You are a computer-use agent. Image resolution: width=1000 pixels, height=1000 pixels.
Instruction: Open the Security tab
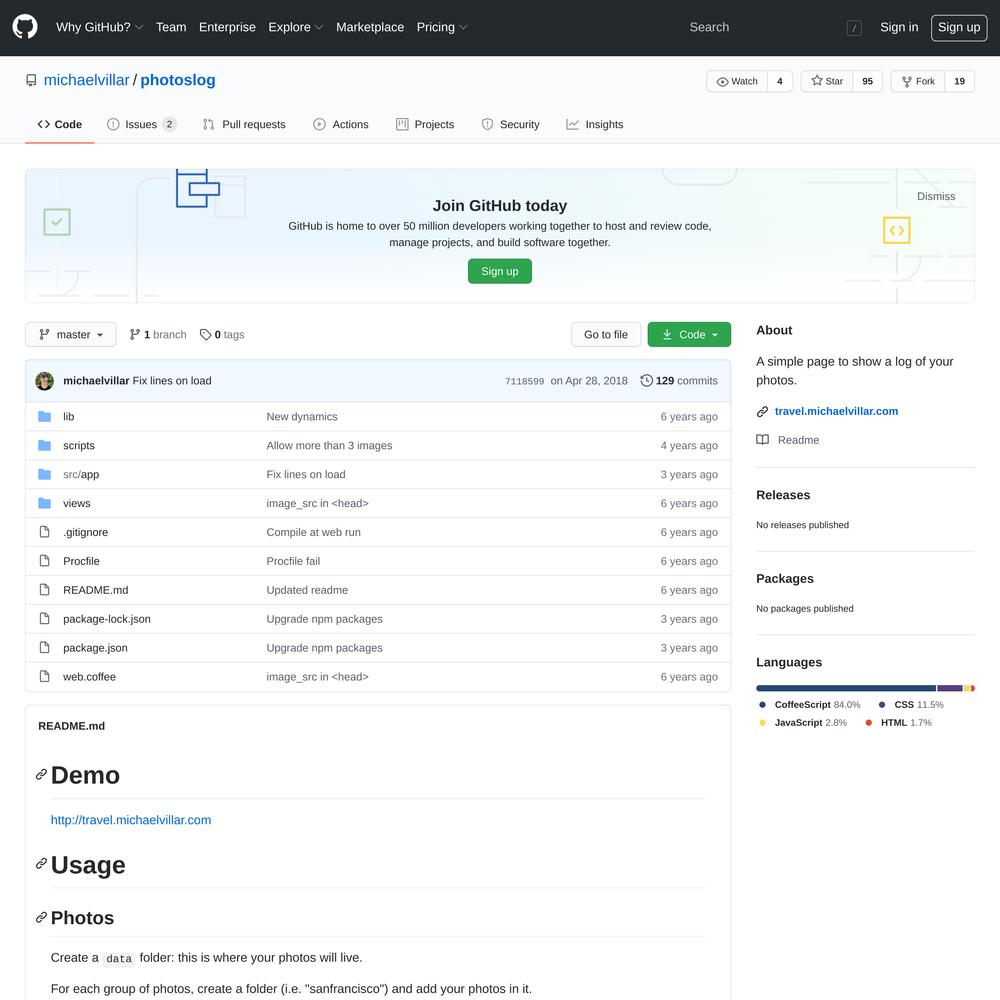pyautogui.click(x=510, y=124)
